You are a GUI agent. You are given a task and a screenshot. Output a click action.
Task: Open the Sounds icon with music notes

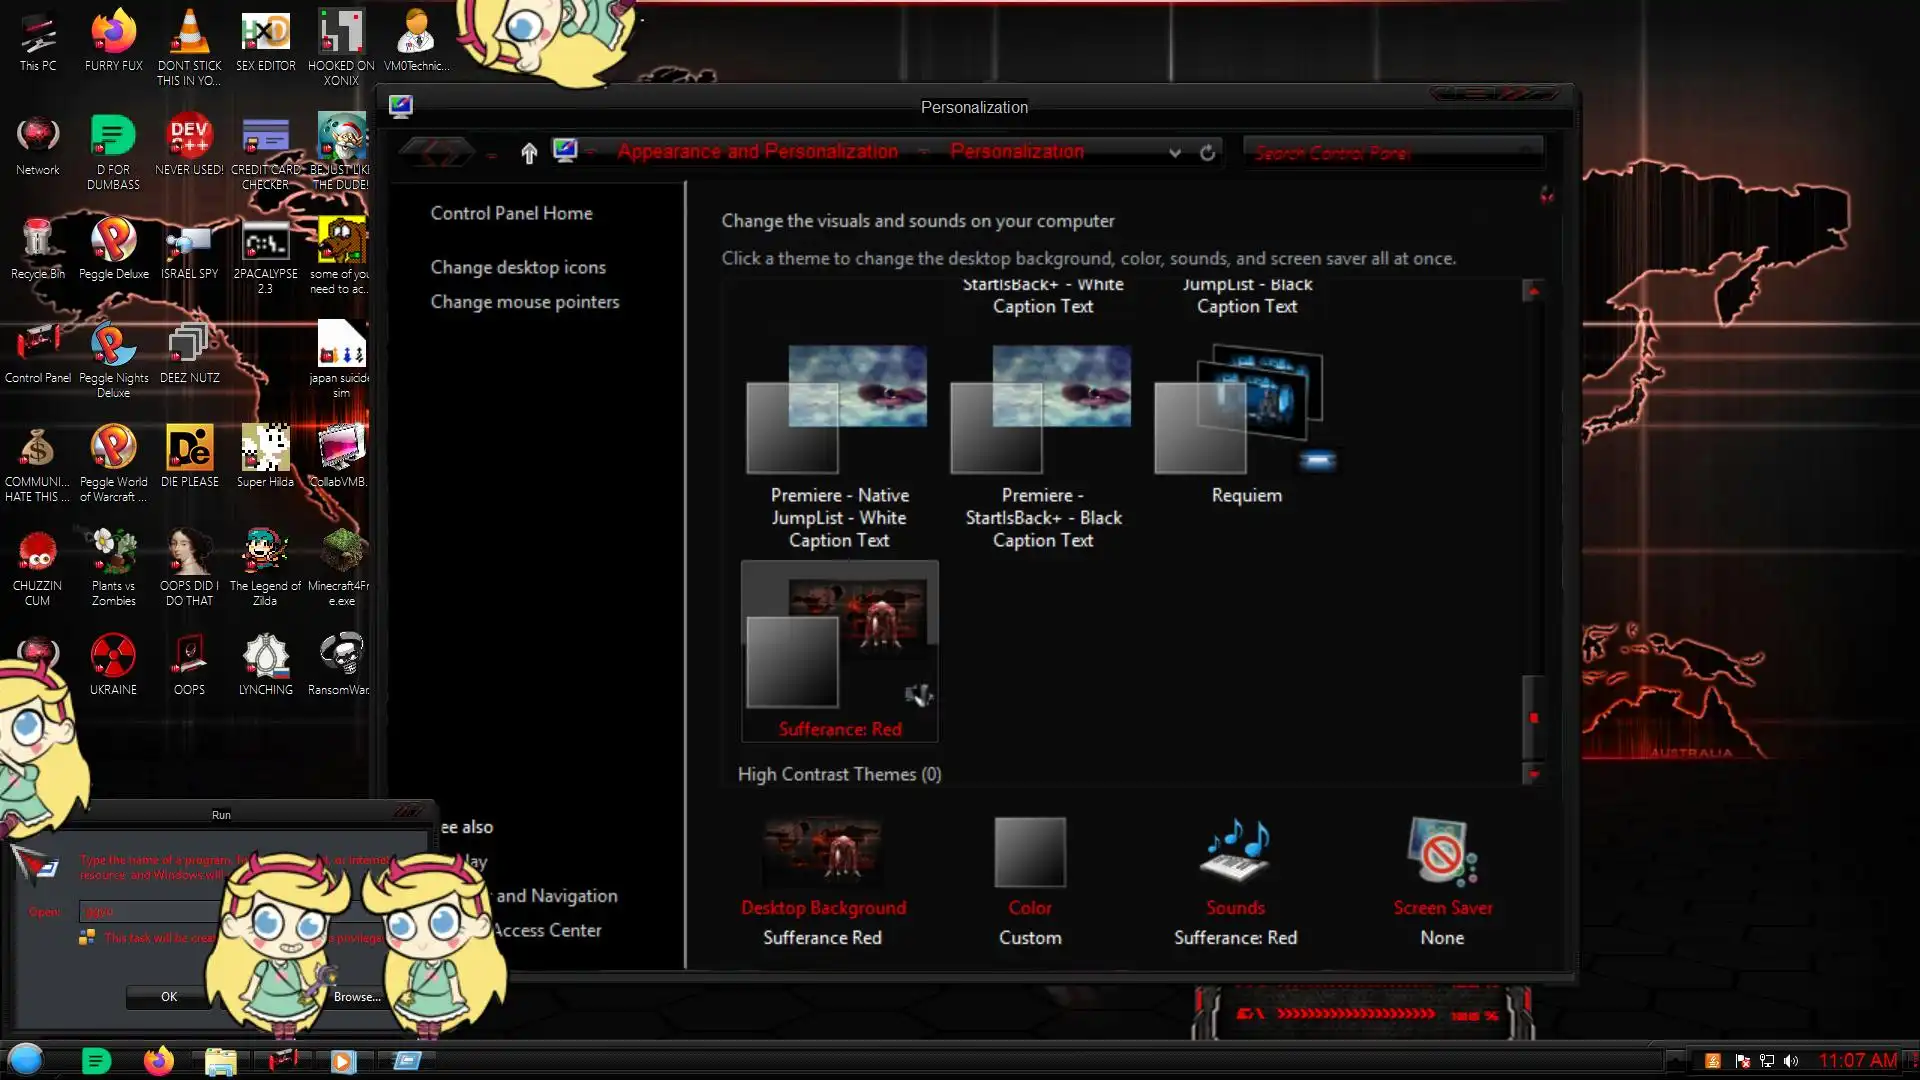point(1235,851)
